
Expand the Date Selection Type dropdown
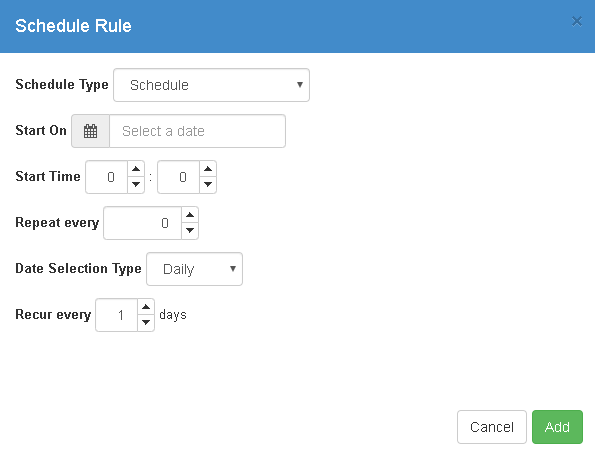point(194,269)
